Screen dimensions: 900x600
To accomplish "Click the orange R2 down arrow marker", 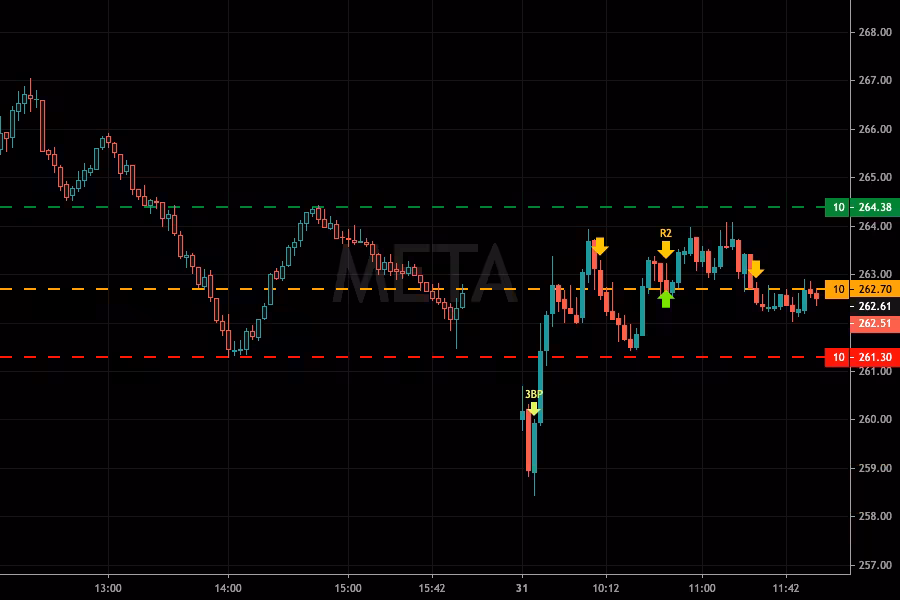I will [x=666, y=249].
